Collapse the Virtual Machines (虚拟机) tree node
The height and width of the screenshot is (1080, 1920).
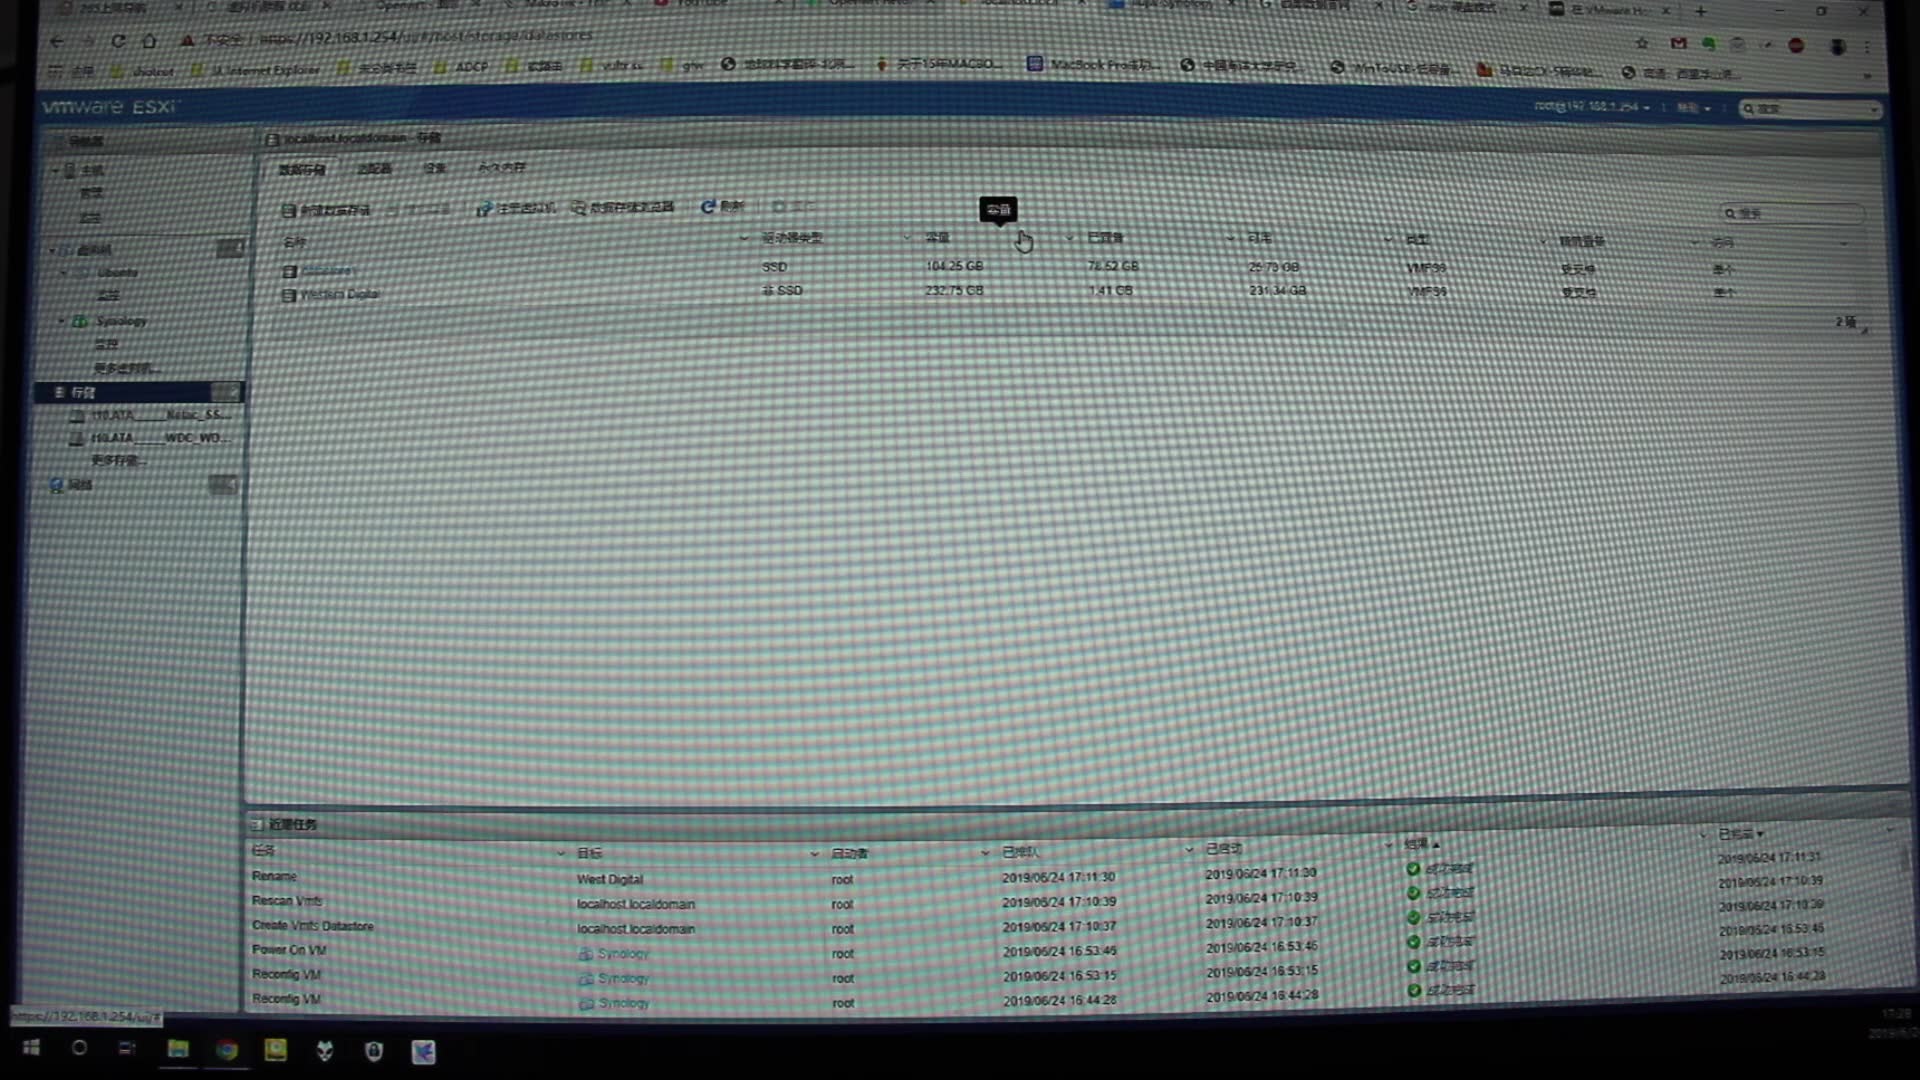click(x=53, y=250)
